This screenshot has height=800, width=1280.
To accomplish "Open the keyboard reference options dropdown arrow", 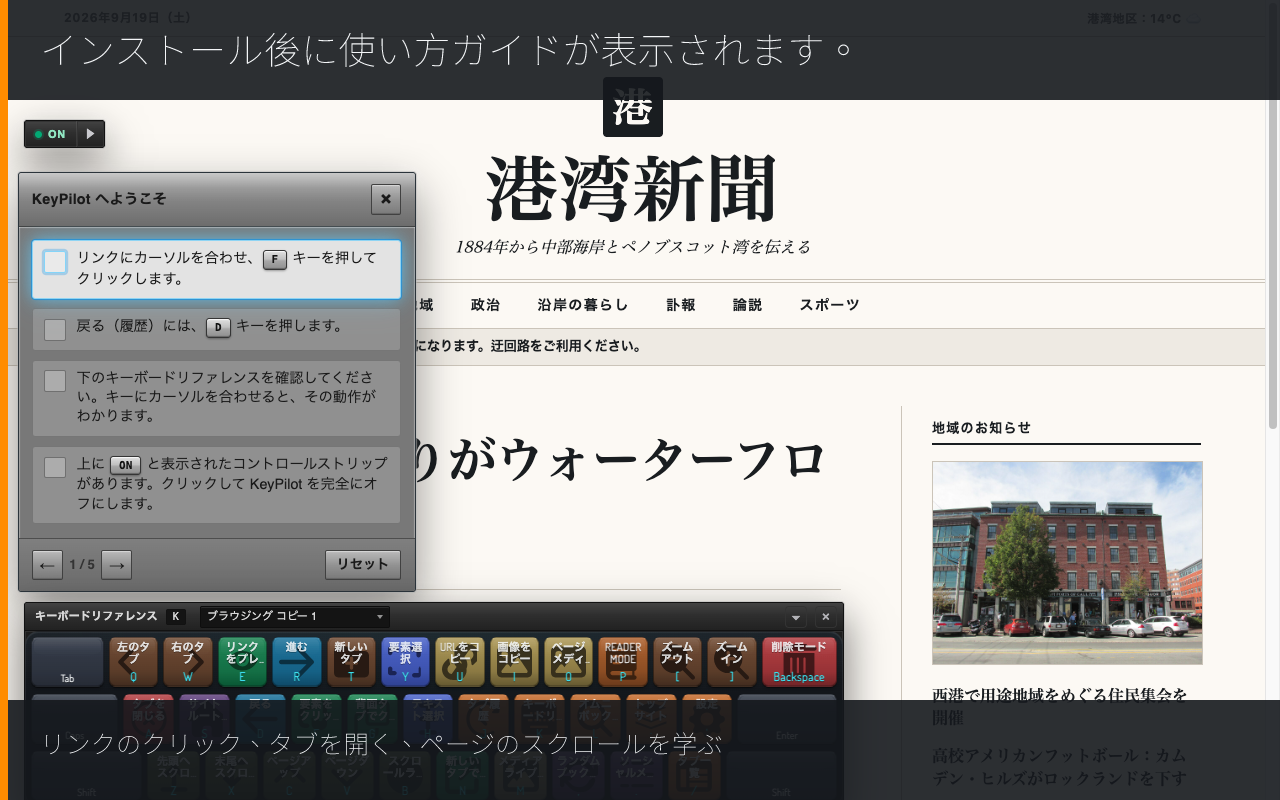I will pos(797,617).
